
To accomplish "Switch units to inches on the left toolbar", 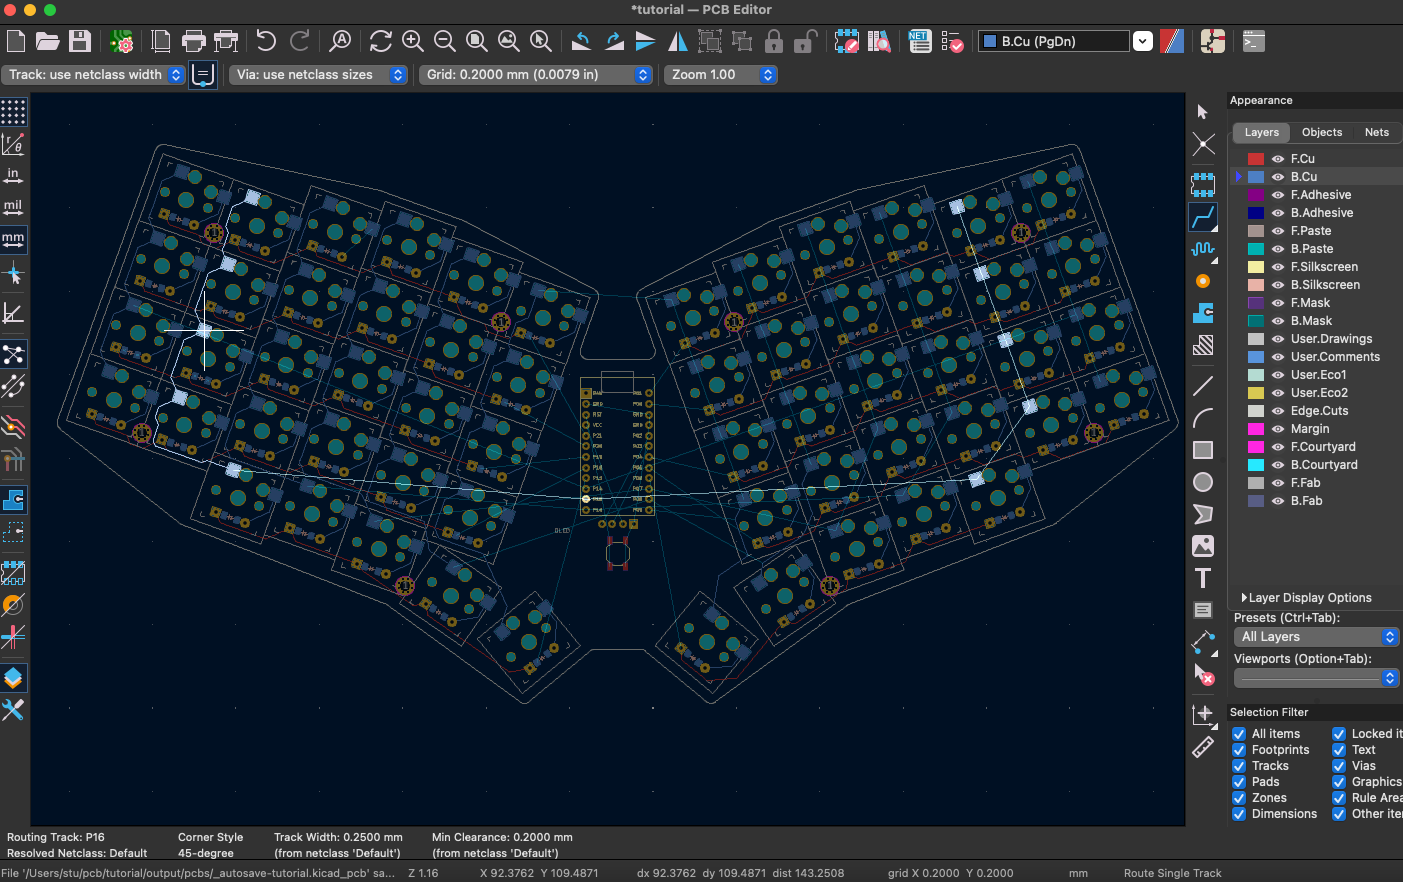I will (13, 176).
